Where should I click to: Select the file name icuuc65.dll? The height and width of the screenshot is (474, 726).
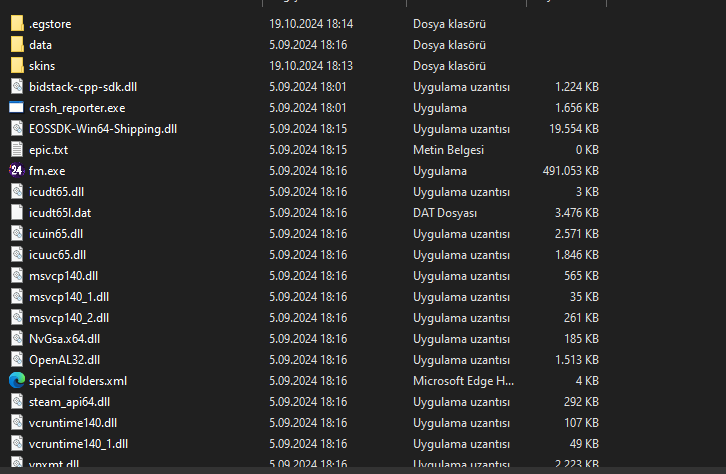[x=57, y=255]
